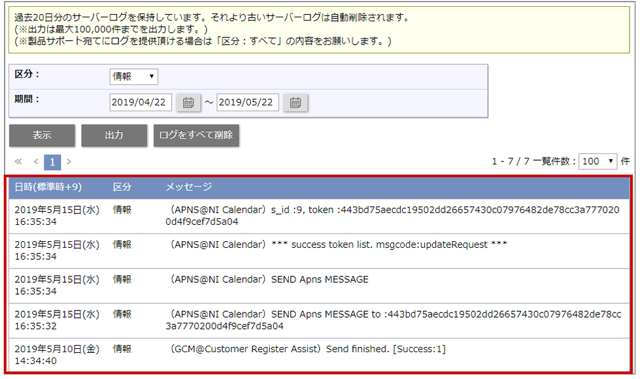Screen dimensions: 640x379
Task: Select page 1 in pagination
Action: click(52, 162)
